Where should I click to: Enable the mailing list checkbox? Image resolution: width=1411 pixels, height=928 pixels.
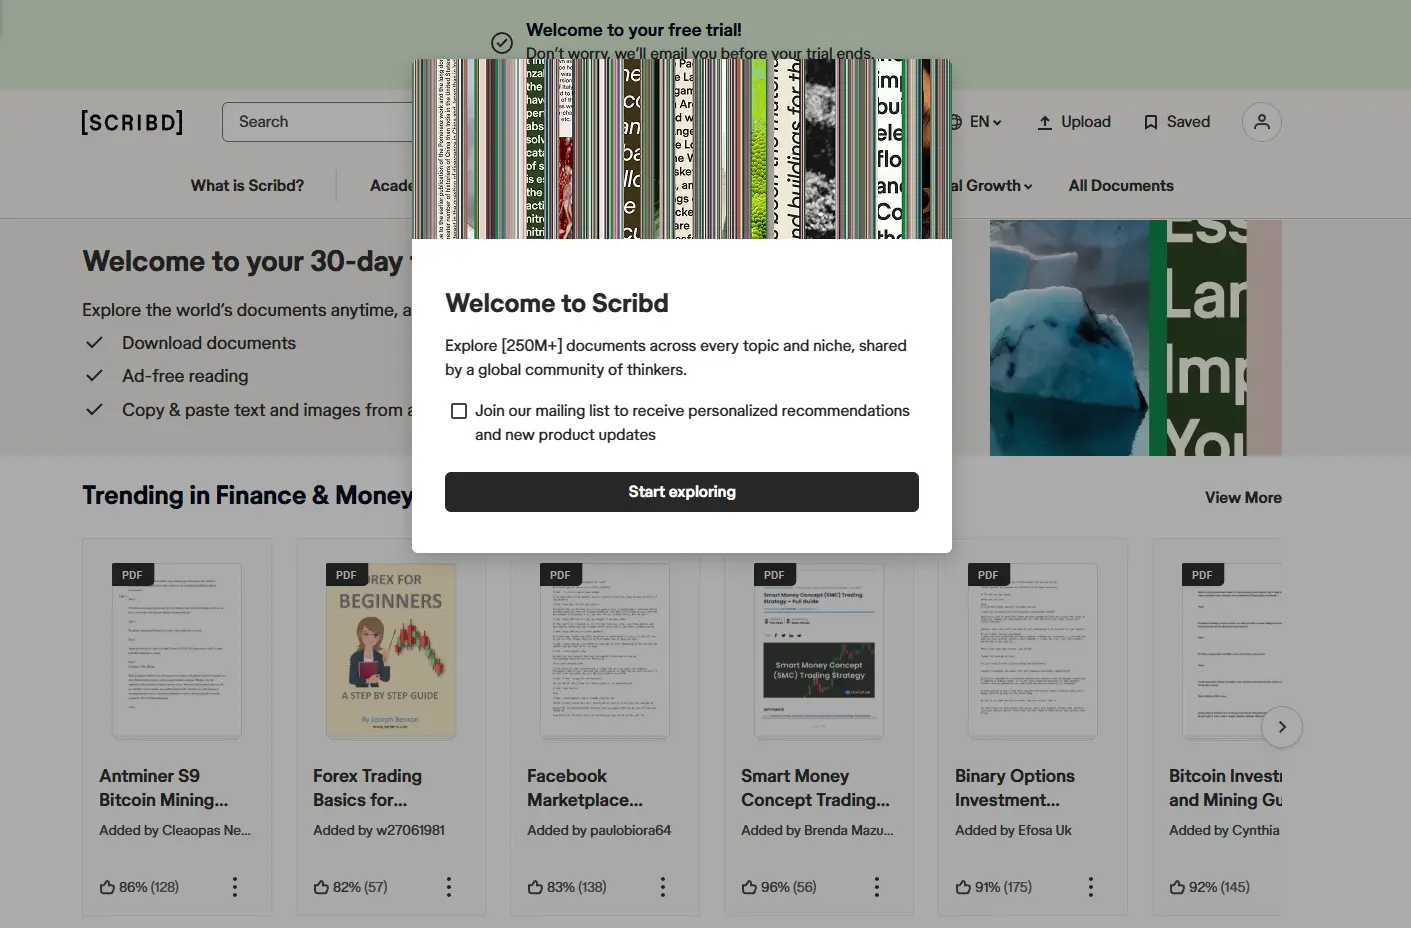[459, 411]
